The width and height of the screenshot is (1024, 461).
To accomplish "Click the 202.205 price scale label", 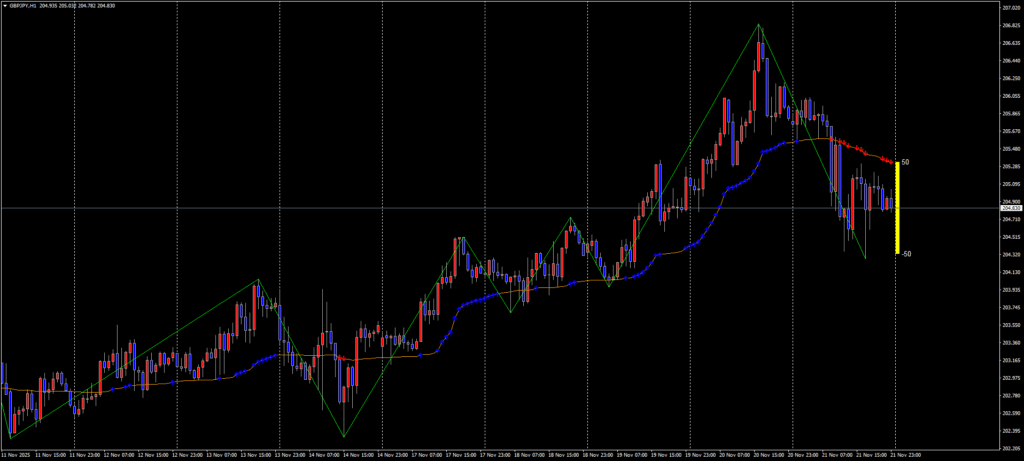I will pyautogui.click(x=1009, y=447).
